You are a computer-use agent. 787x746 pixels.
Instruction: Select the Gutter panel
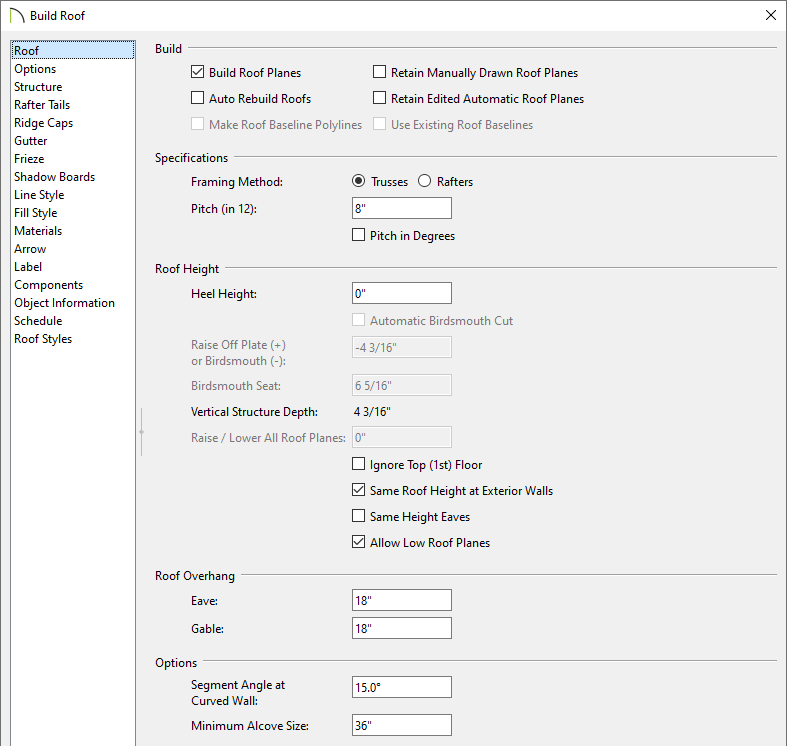pyautogui.click(x=31, y=141)
